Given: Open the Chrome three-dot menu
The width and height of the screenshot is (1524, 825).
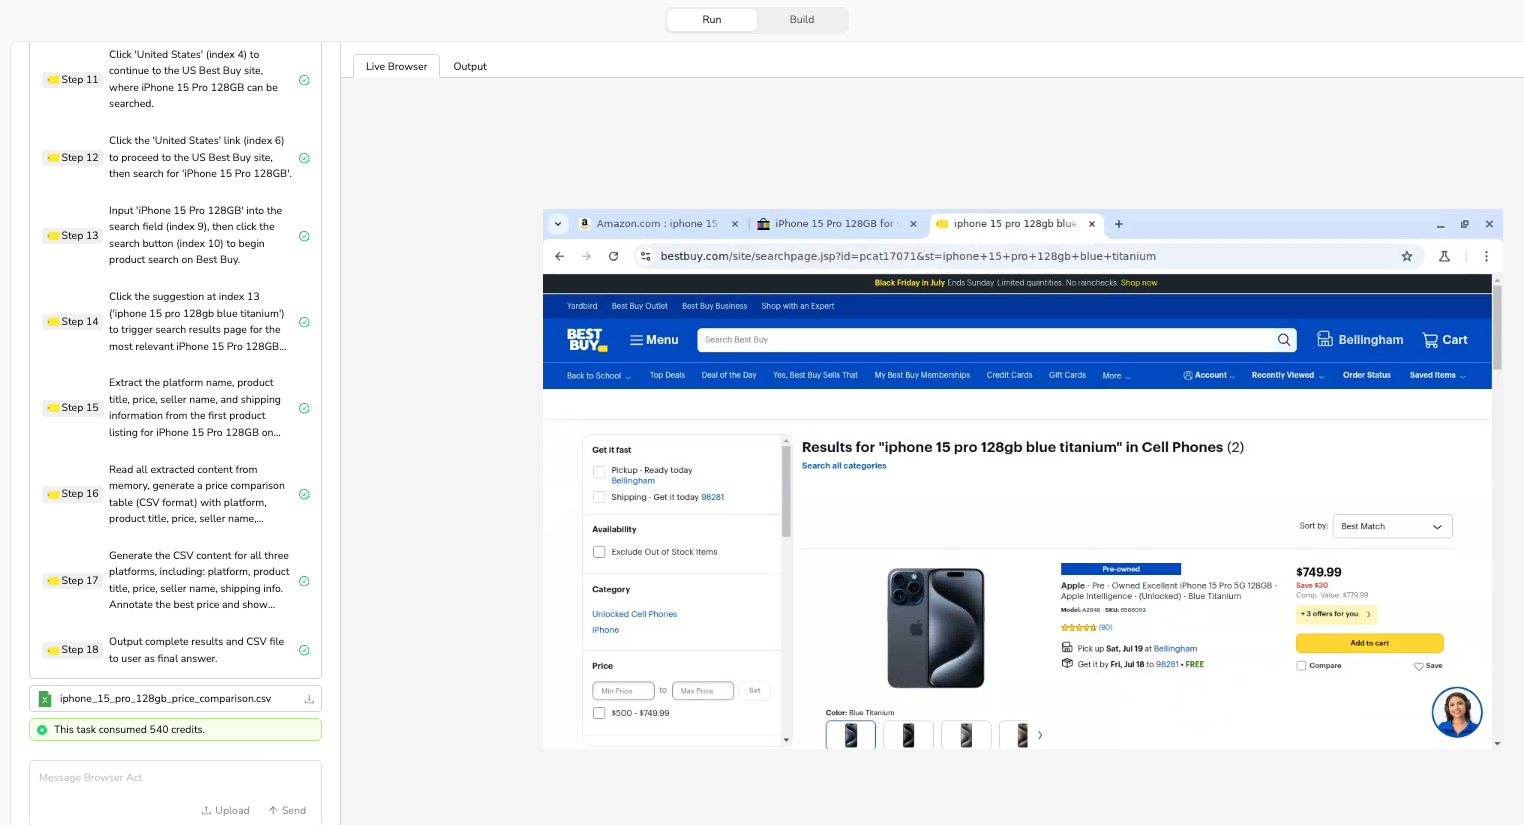Looking at the screenshot, I should (1486, 256).
